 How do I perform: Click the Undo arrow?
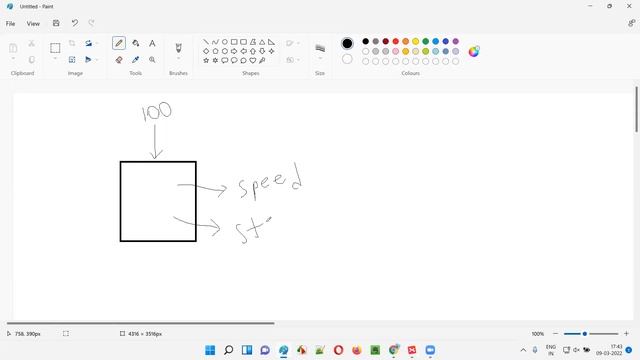click(74, 23)
